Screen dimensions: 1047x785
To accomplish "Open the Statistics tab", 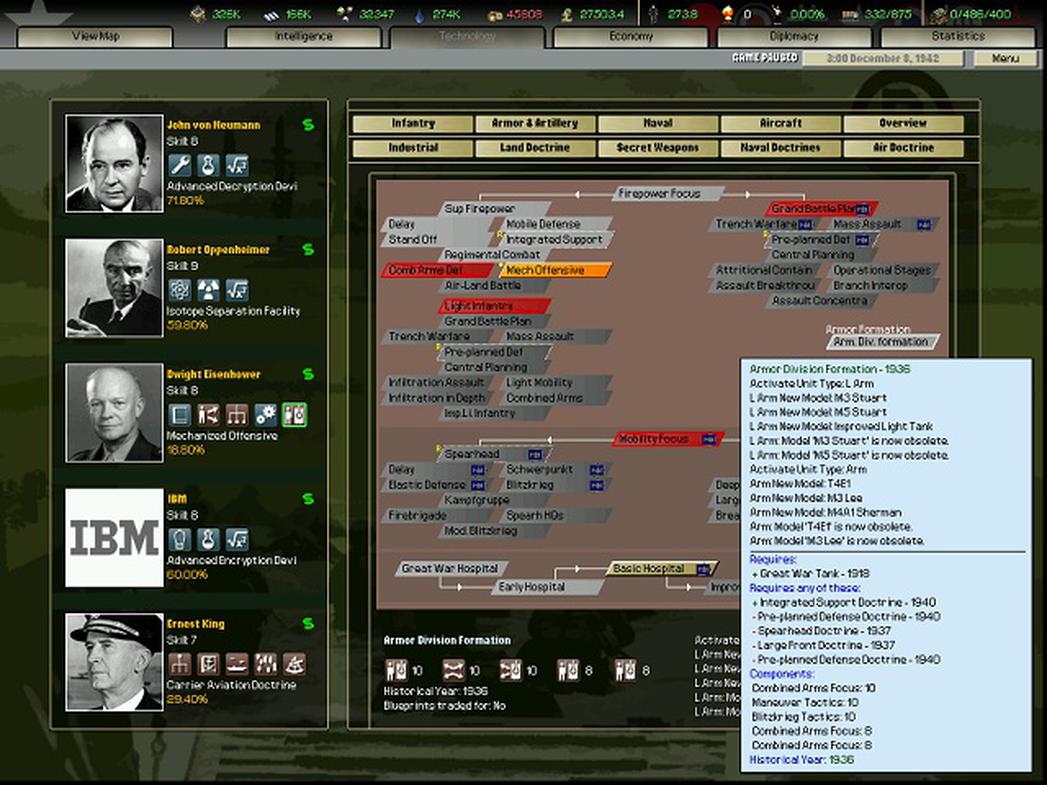I will 958,36.
